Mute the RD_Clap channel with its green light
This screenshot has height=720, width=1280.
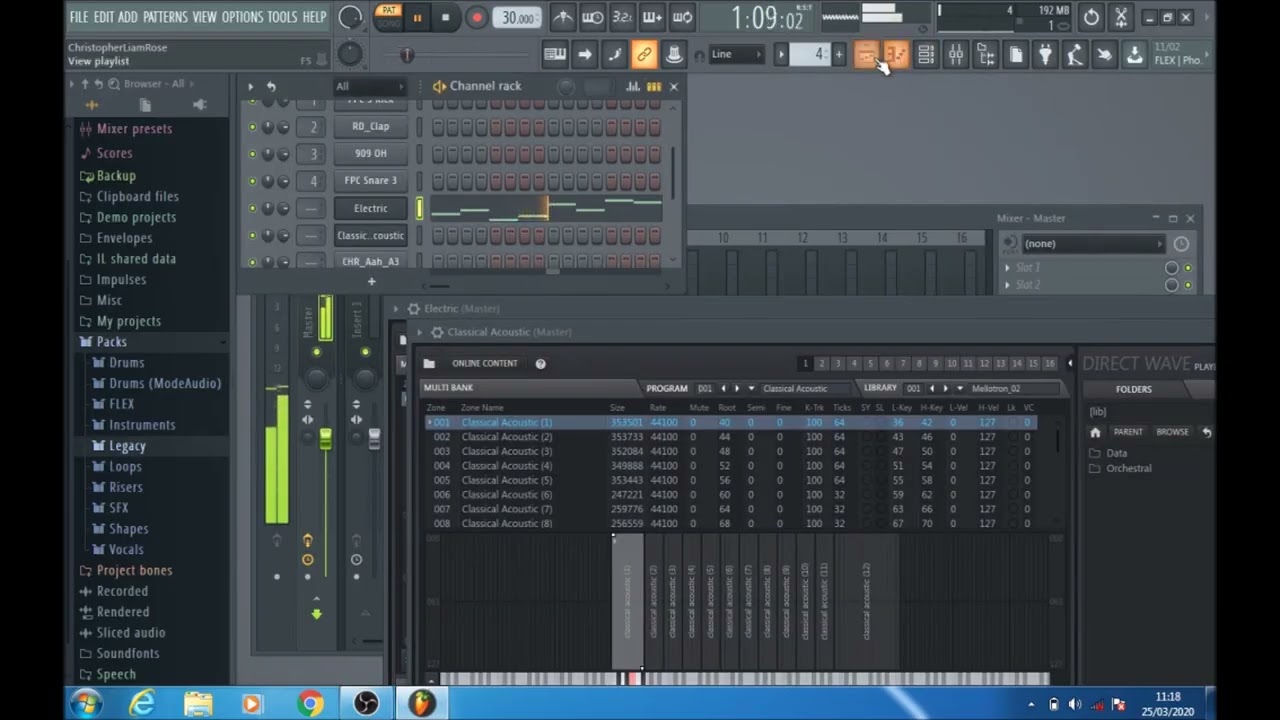pos(252,127)
